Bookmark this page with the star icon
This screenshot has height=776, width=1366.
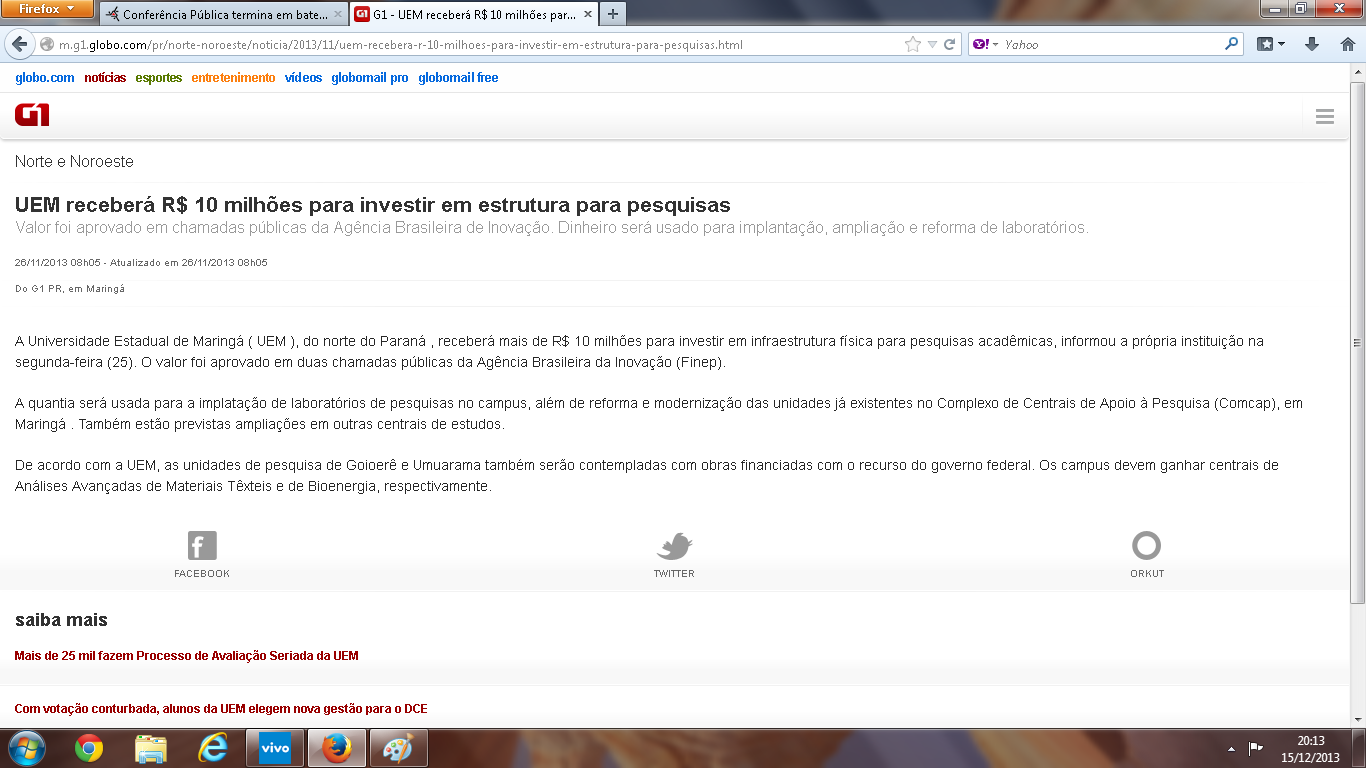coord(912,45)
